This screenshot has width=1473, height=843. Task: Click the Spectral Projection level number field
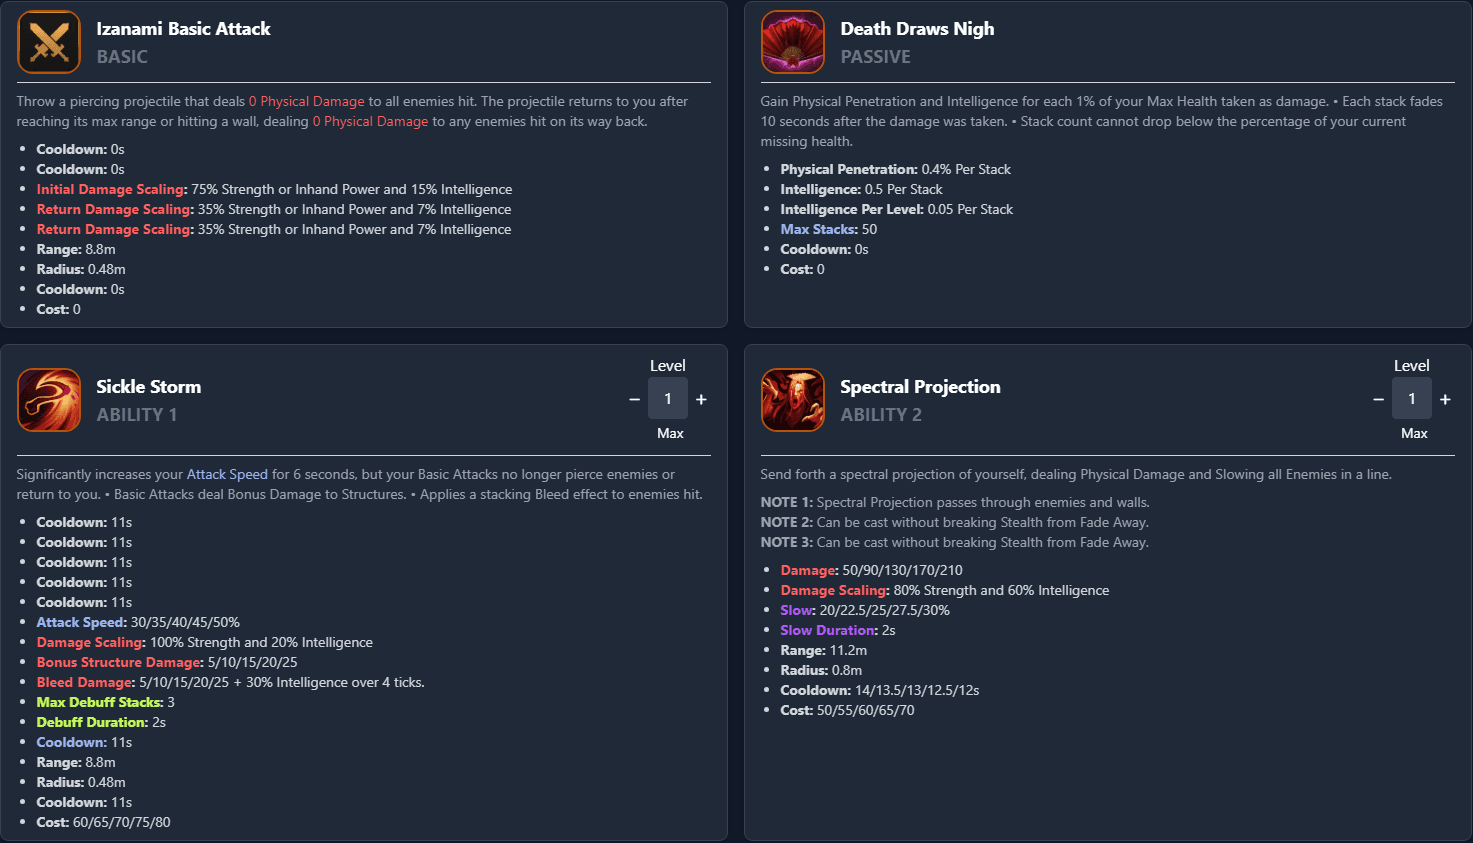1412,399
